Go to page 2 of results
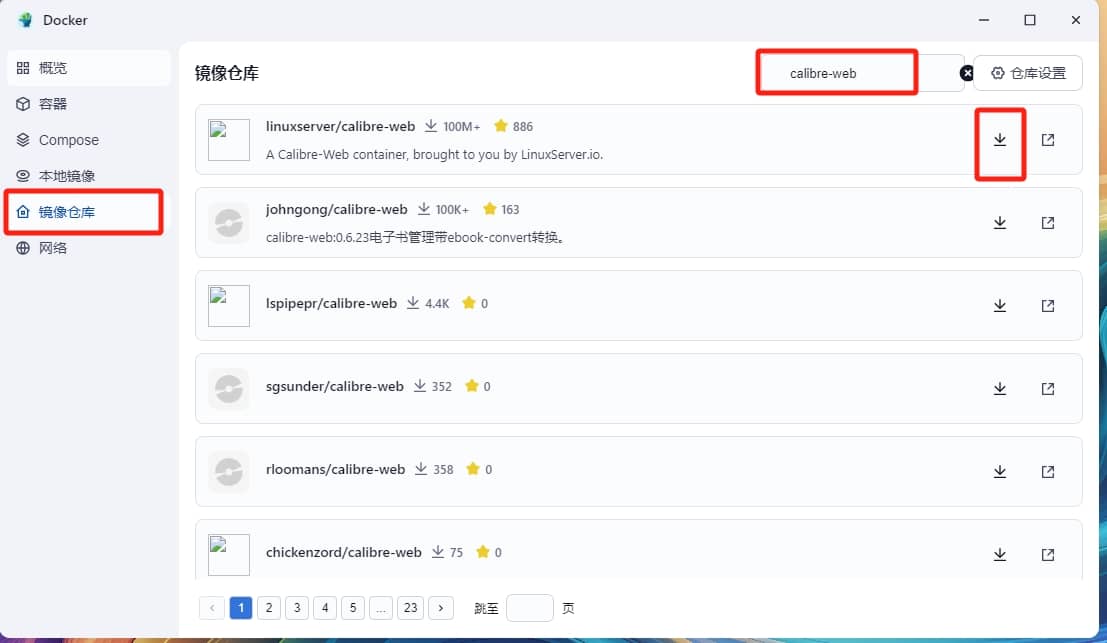This screenshot has height=643, width=1107. pyautogui.click(x=269, y=608)
